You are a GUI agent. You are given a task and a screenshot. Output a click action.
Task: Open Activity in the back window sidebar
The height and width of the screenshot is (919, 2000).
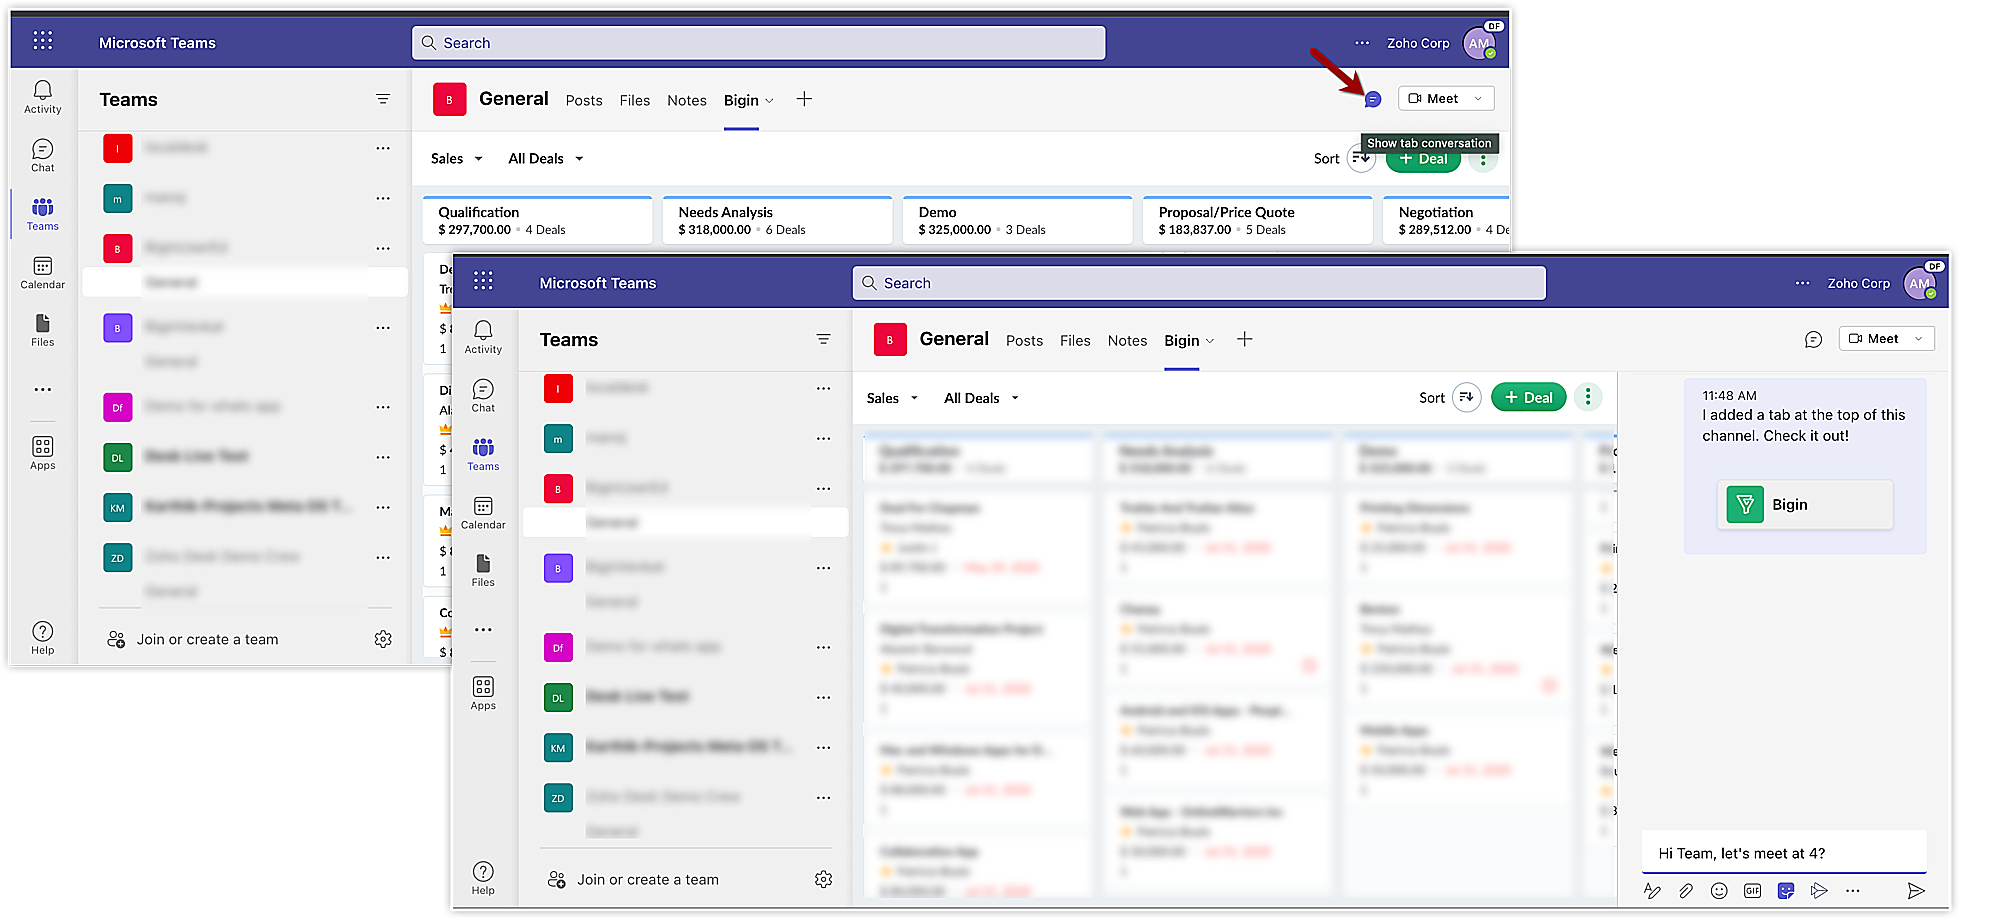tap(43, 97)
